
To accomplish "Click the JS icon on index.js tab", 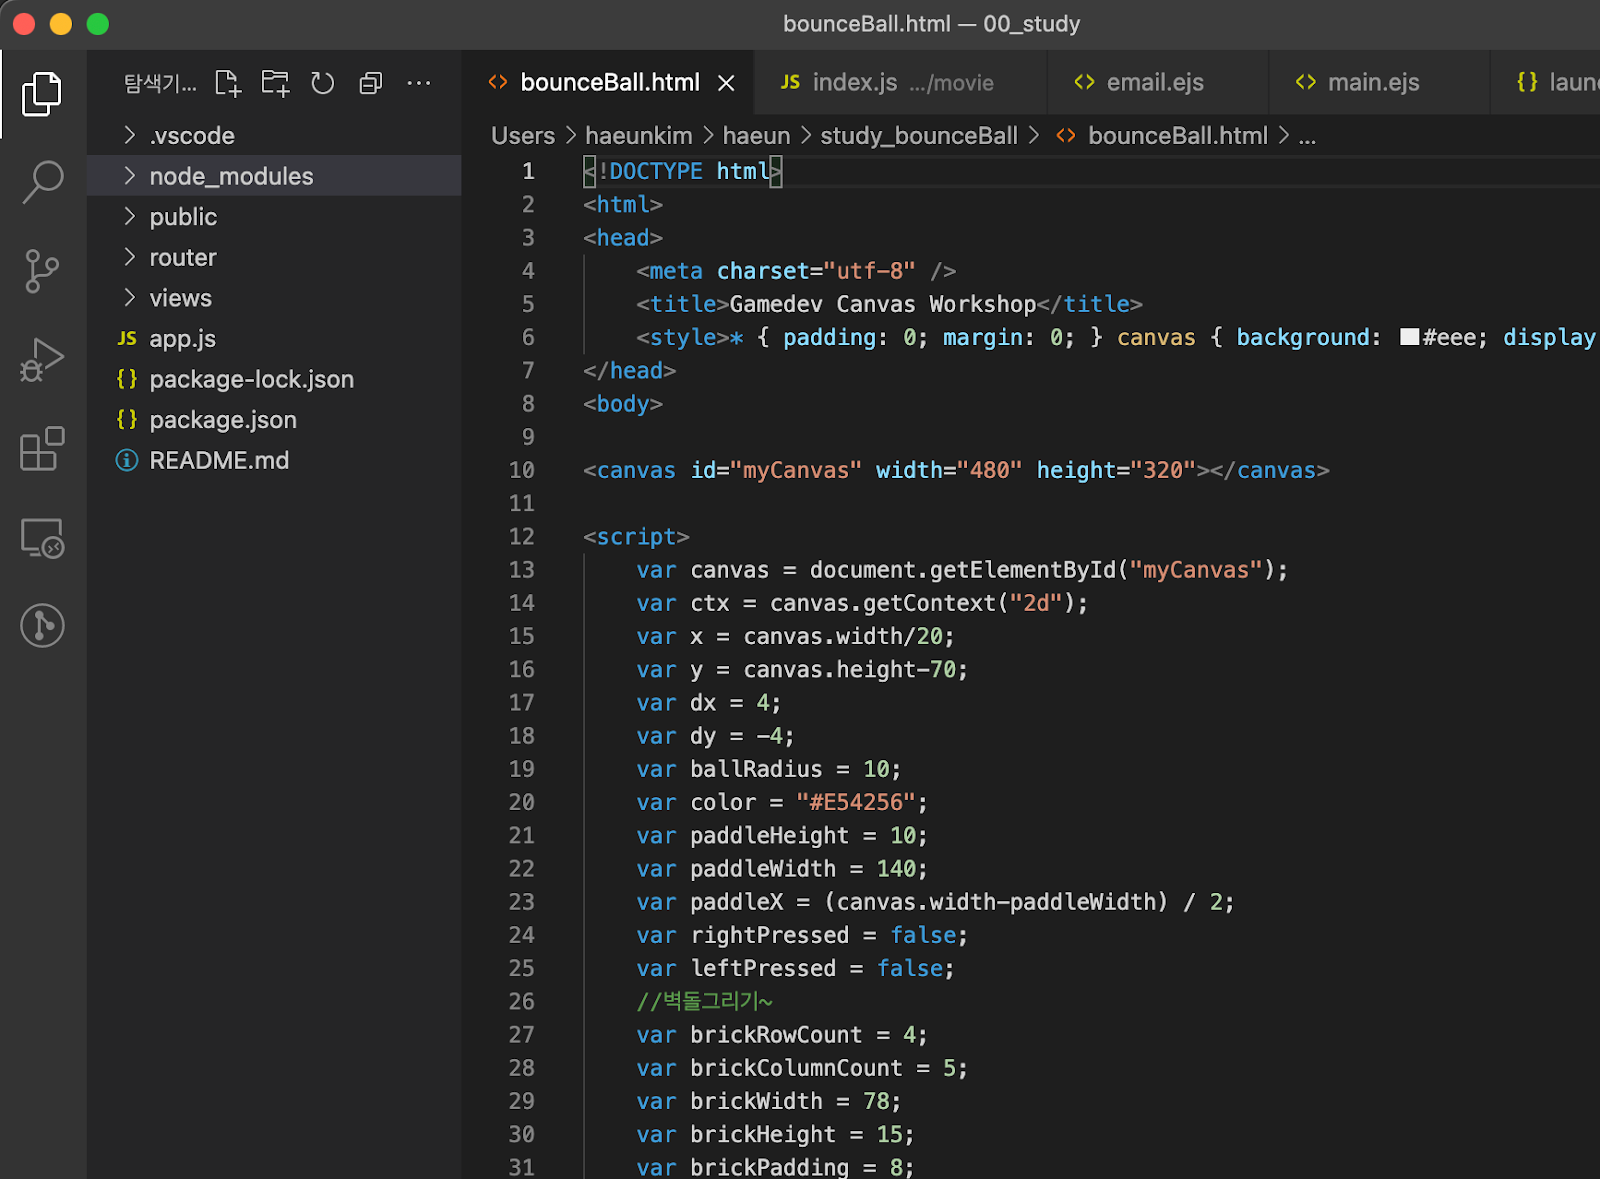I will pos(790,82).
